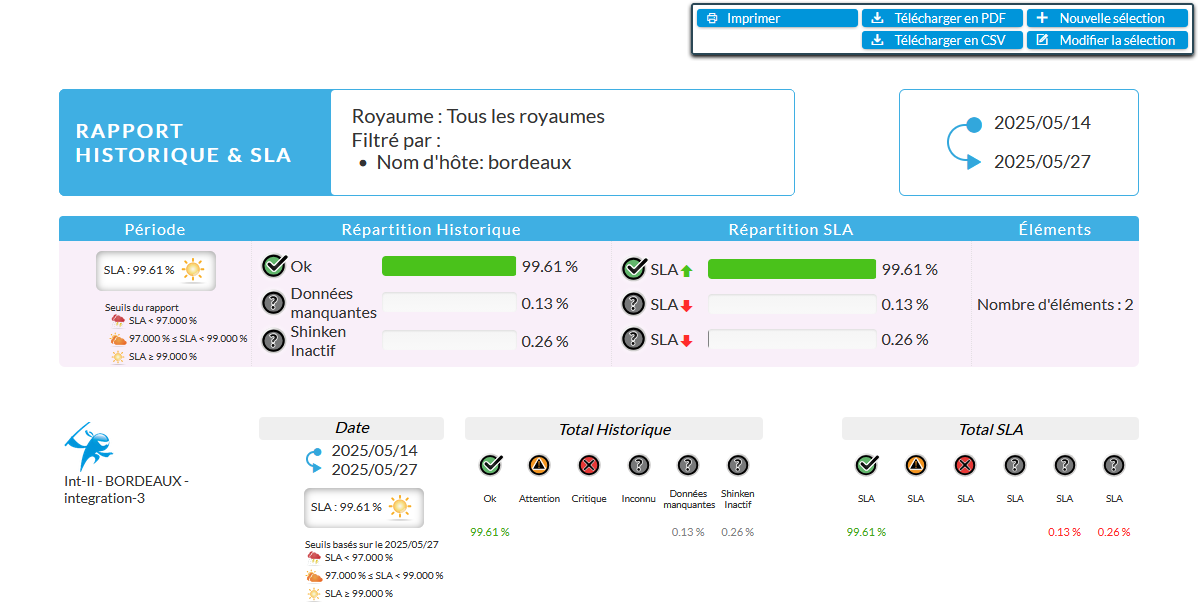Click the Répartition Historique column header
The width and height of the screenshot is (1198, 616).
click(x=431, y=229)
